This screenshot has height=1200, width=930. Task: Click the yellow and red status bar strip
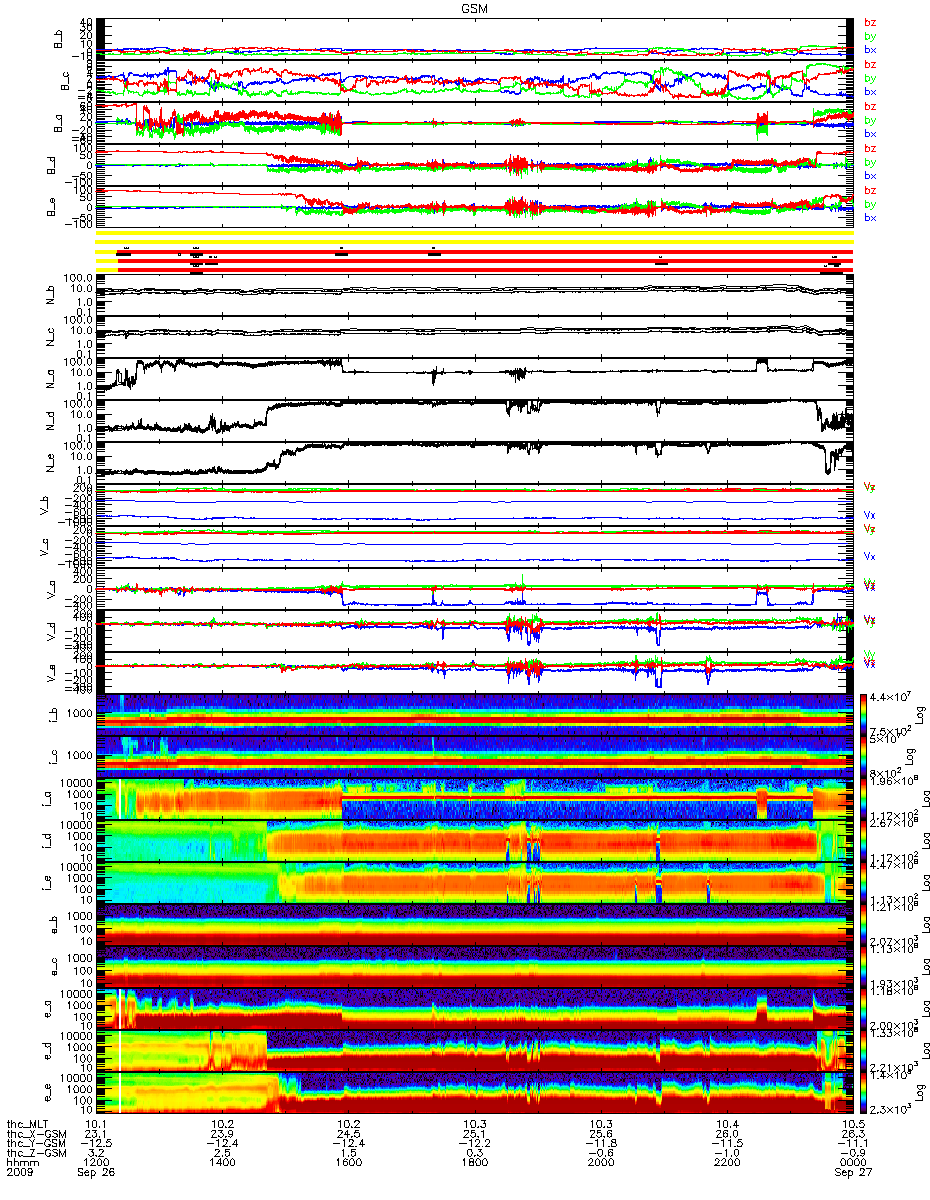(474, 253)
